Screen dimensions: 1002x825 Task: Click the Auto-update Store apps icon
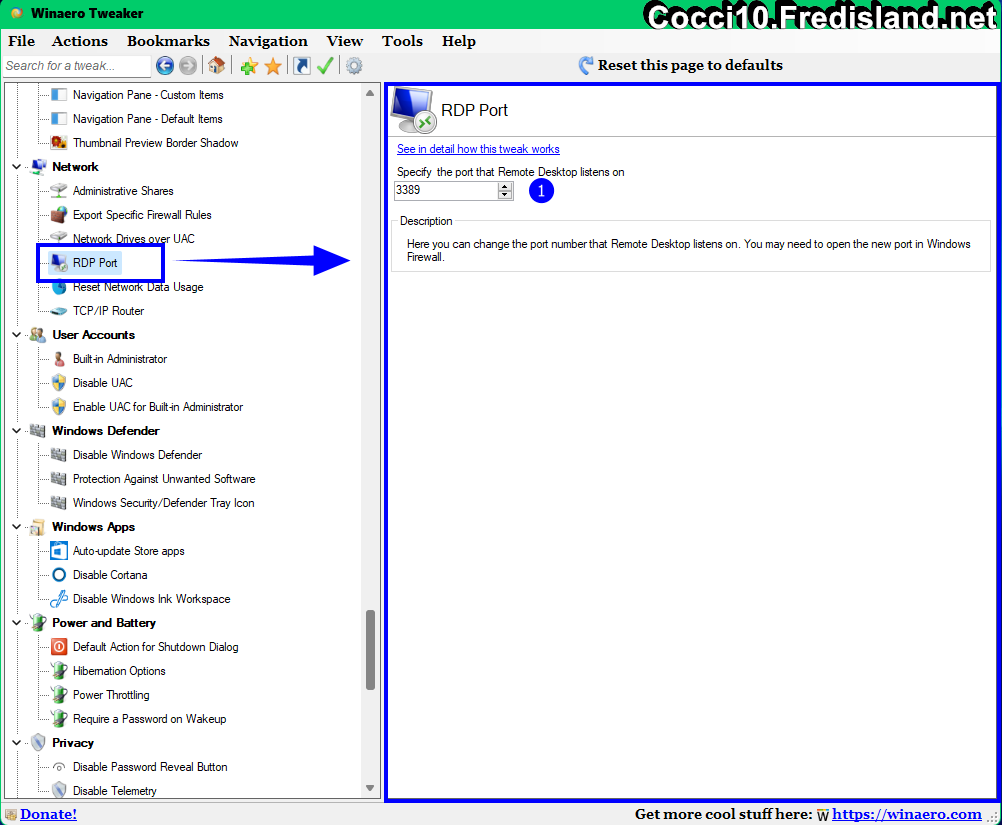click(x=59, y=551)
